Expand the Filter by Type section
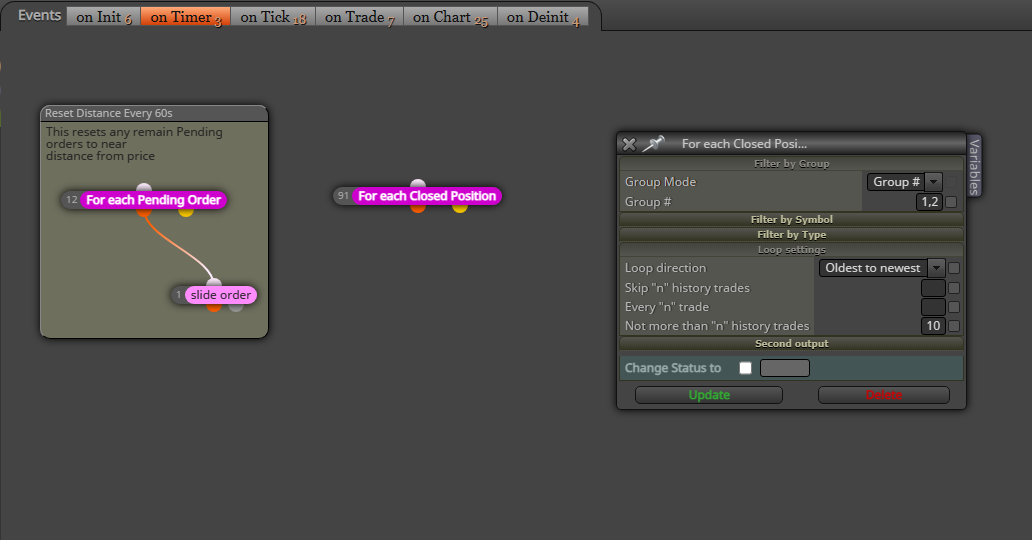1032x540 pixels. [792, 234]
